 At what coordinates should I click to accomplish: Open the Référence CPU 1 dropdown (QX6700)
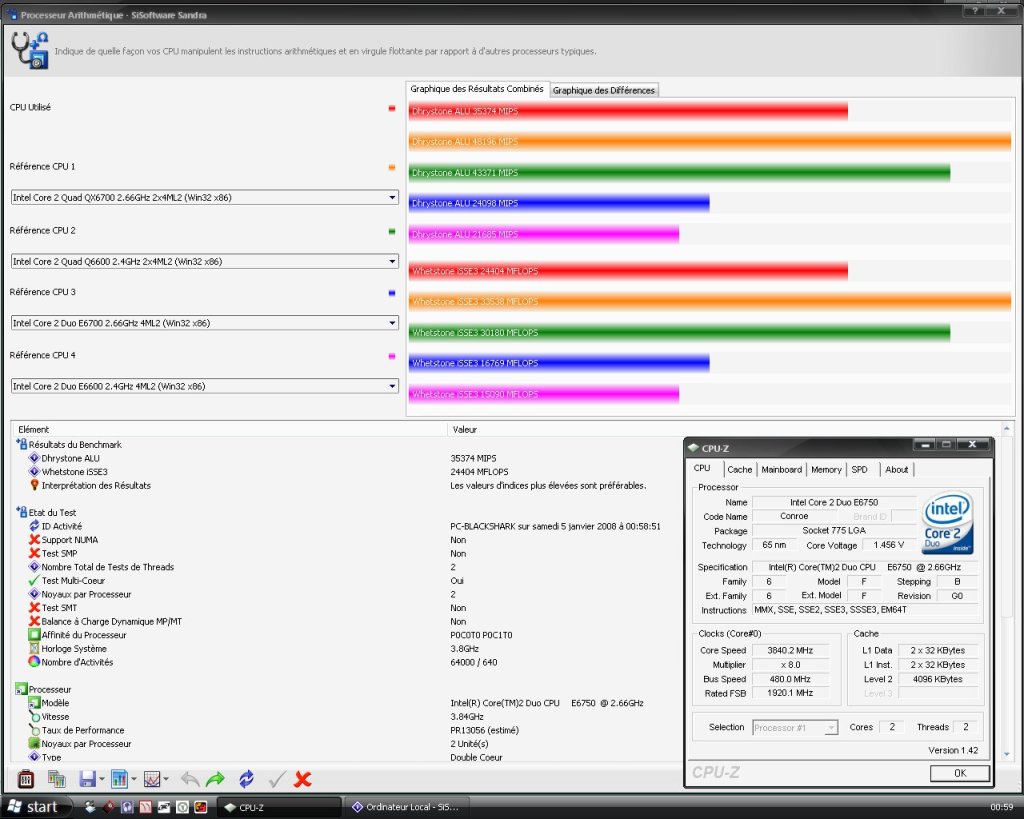[205, 197]
